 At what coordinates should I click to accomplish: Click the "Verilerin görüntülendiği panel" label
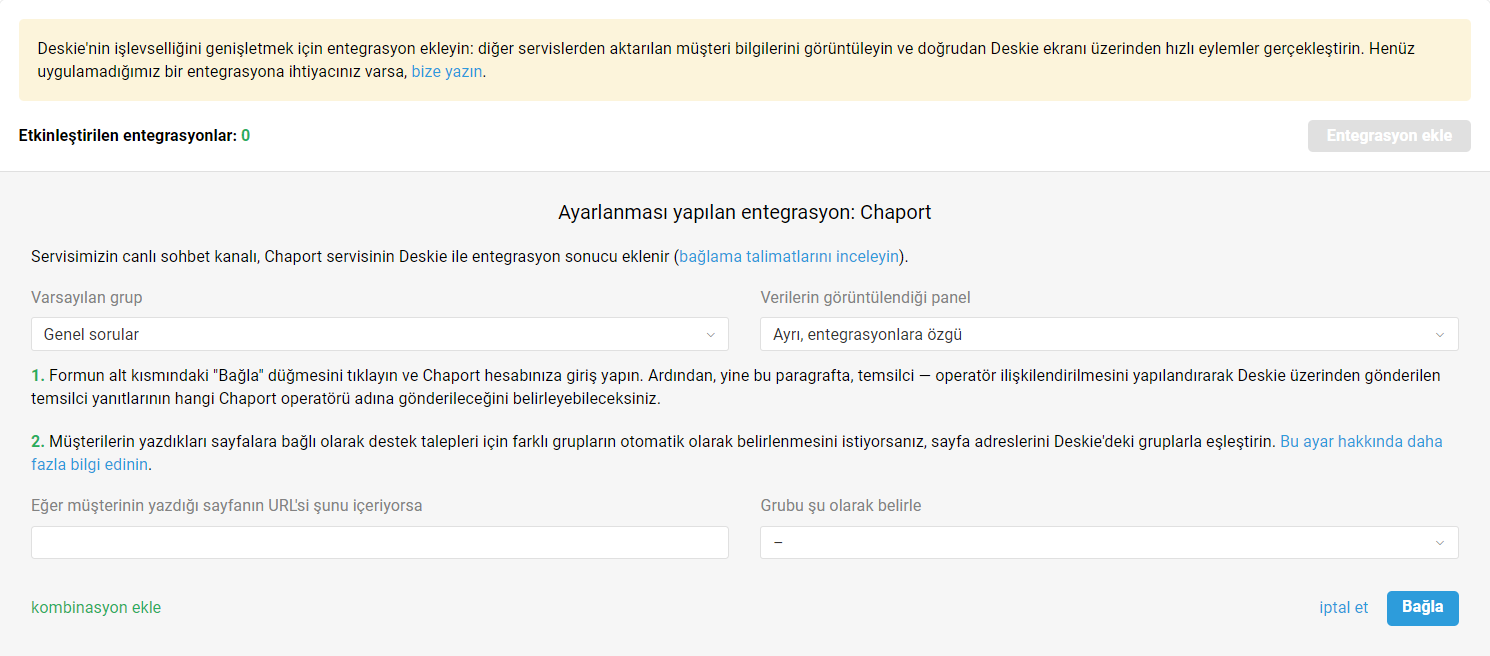pos(865,297)
